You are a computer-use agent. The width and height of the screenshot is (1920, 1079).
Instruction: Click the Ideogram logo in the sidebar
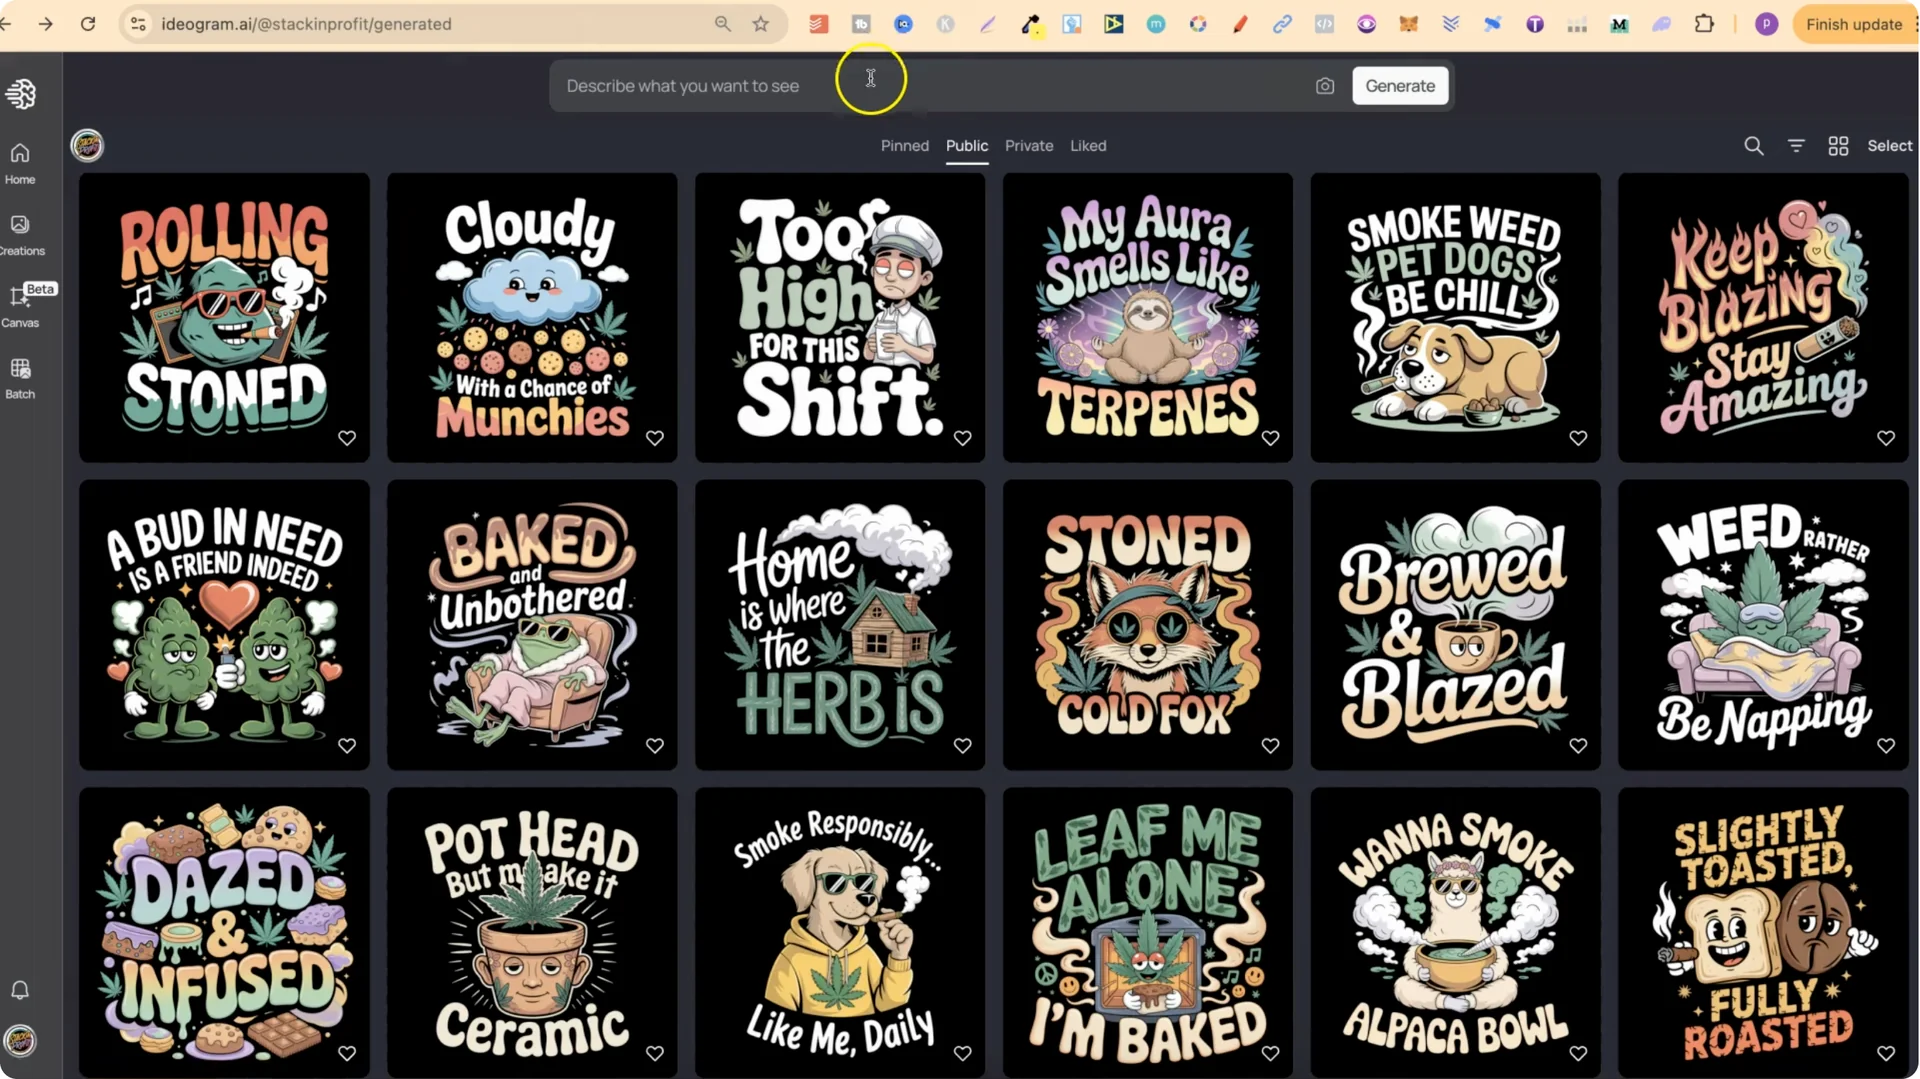tap(20, 93)
